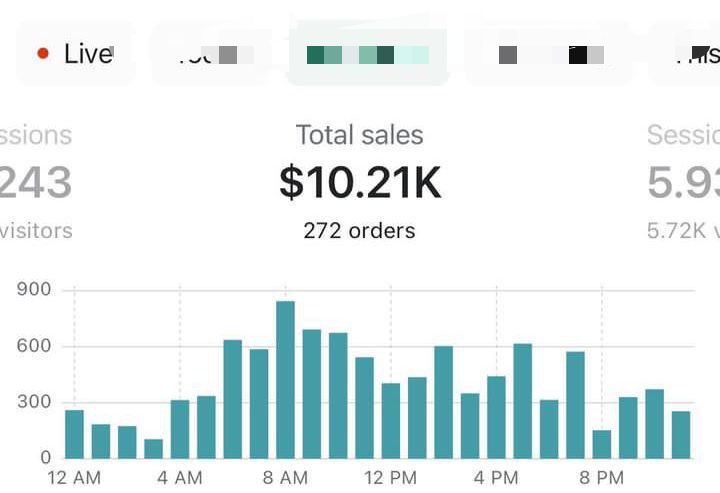Tap the short bar at 8 PM
720x493 pixels.
602,444
